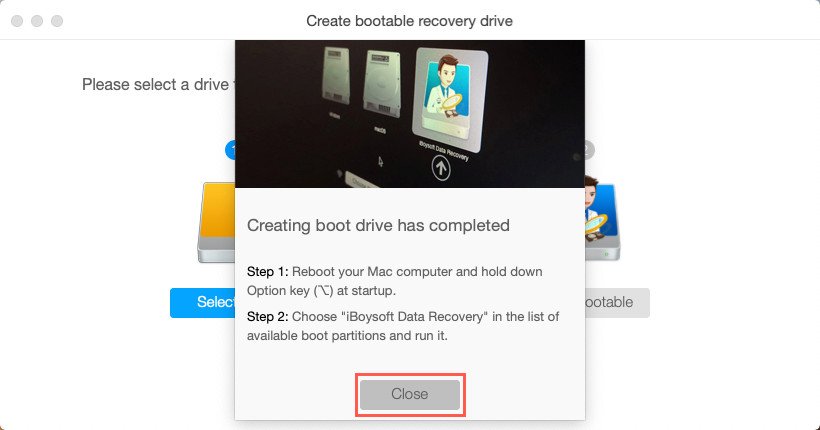This screenshot has width=820, height=430.
Task: Click the leftmost gray hard drive icon in the photo
Action: coord(337,76)
